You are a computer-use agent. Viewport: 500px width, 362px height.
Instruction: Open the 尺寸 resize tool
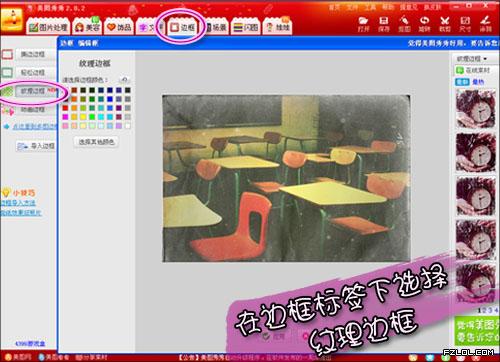465,24
